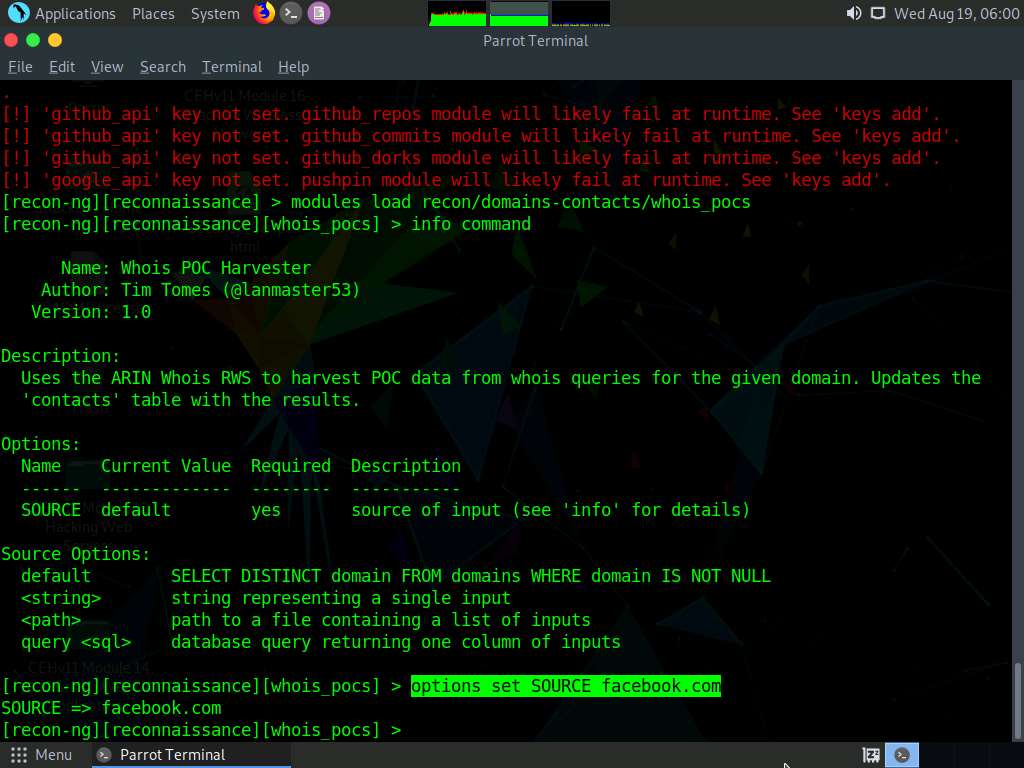Viewport: 1024px width, 768px height.
Task: Open the Edit menu
Action: pyautogui.click(x=62, y=67)
